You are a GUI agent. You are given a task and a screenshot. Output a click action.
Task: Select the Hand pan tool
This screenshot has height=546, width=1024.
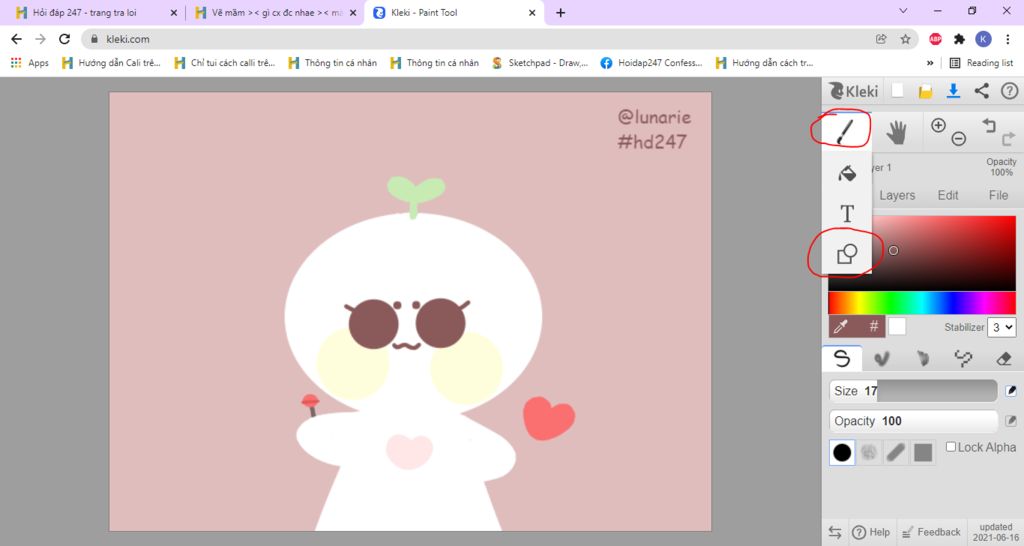pyautogui.click(x=897, y=133)
